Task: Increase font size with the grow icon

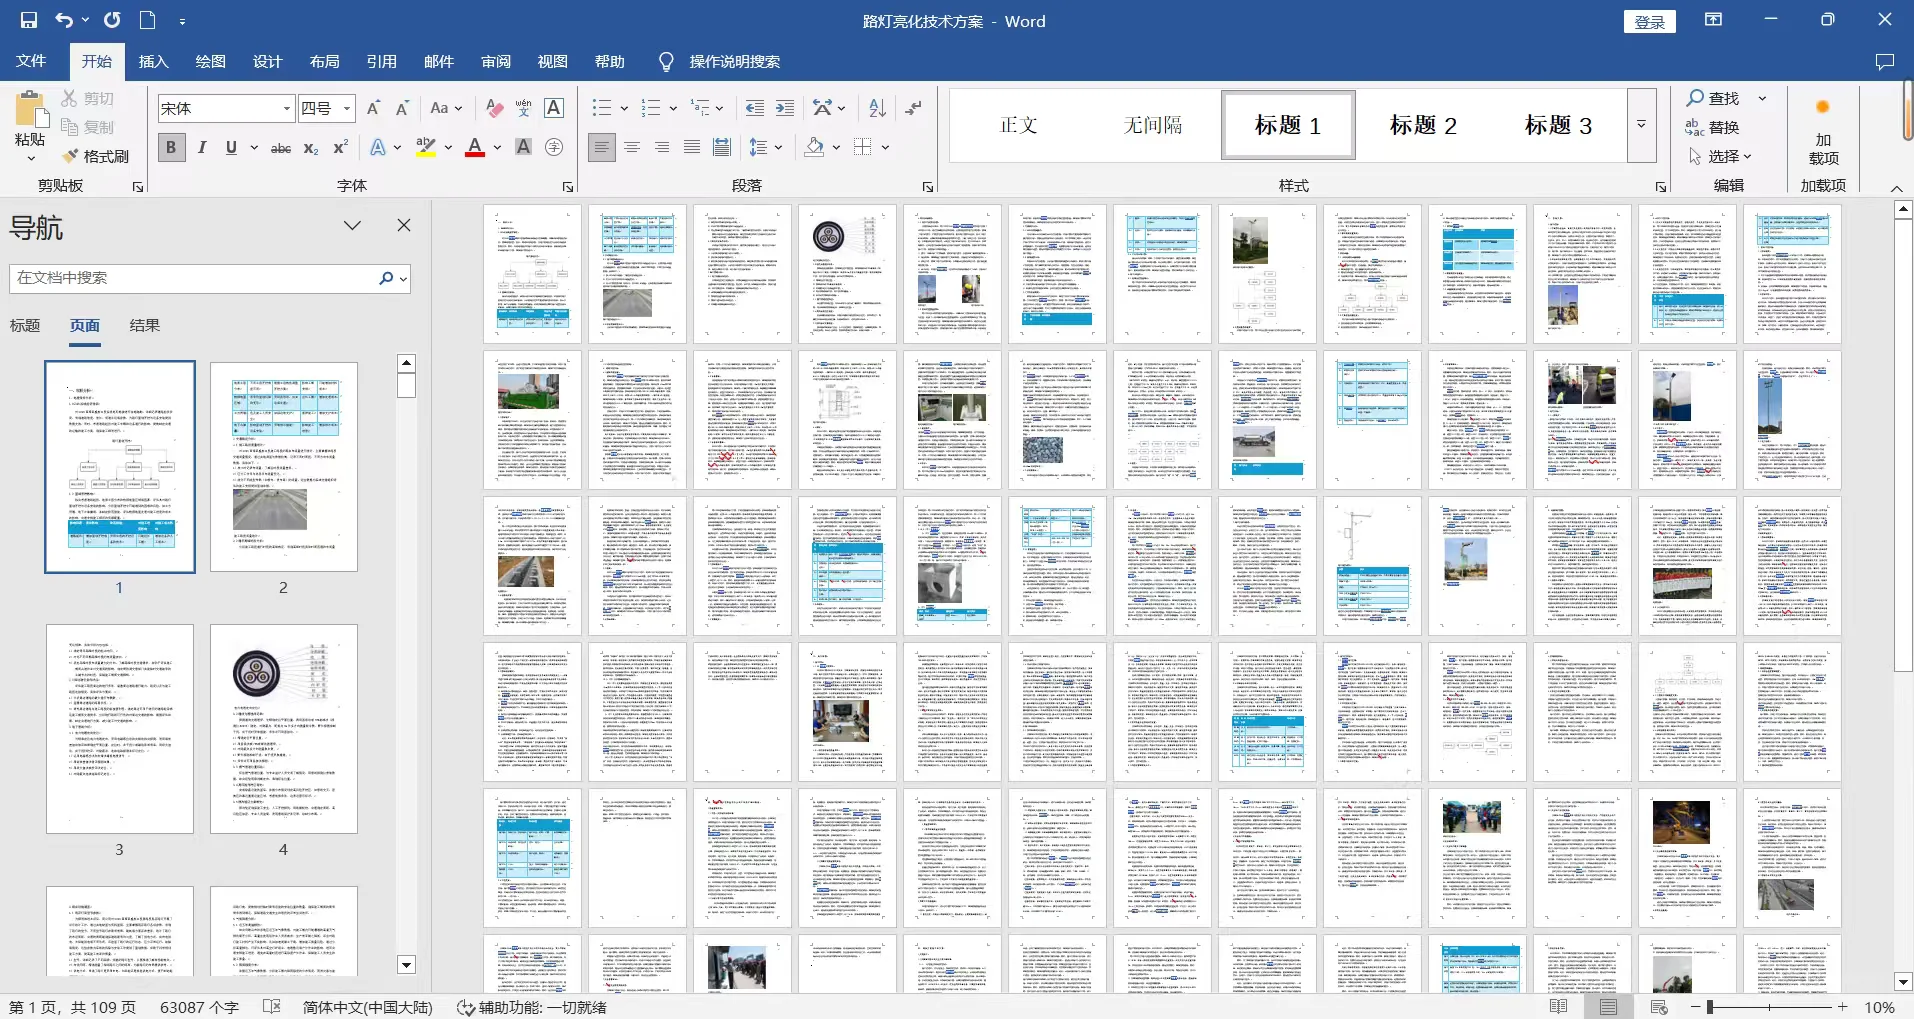Action: 373,108
